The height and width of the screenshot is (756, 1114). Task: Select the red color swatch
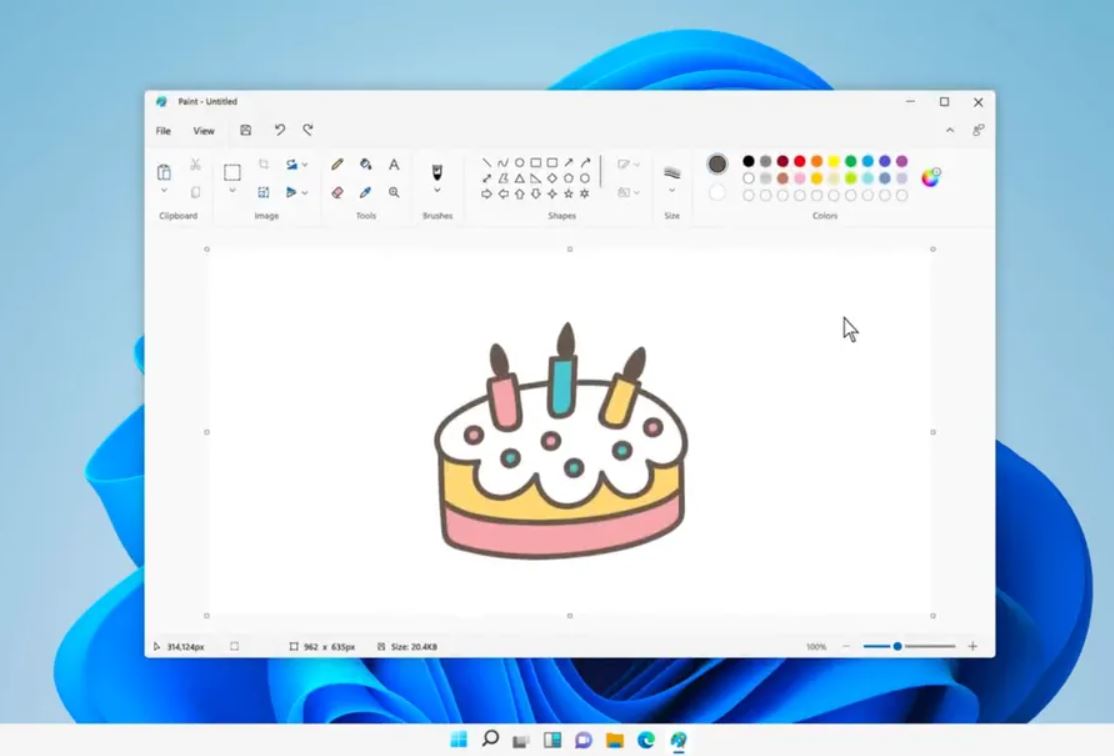pos(798,160)
